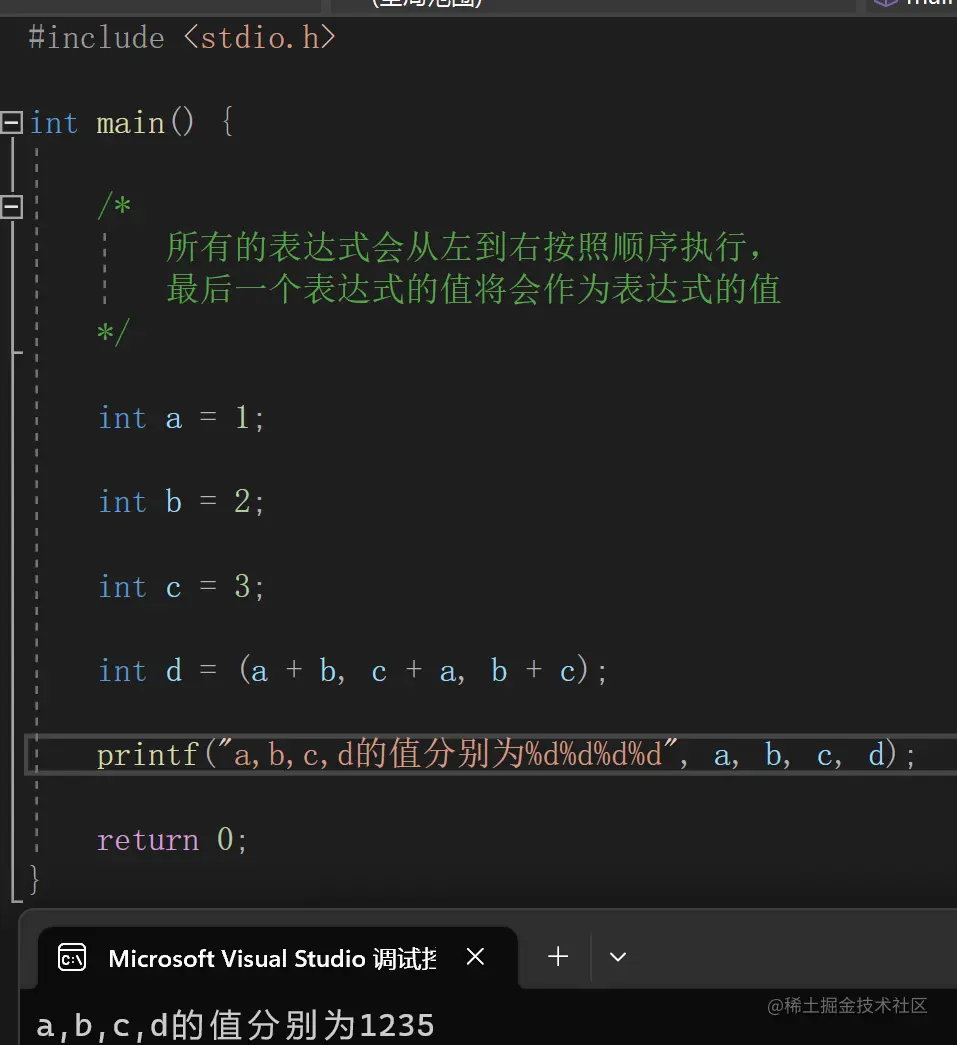Collapse the block comment fold marker
Screen dimensions: 957x1045
tap(11, 207)
